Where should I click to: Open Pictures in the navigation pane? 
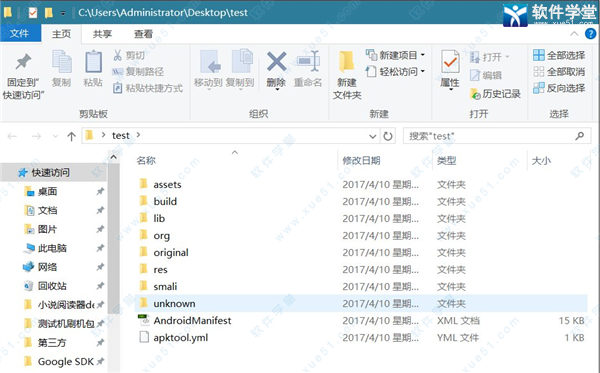click(47, 229)
